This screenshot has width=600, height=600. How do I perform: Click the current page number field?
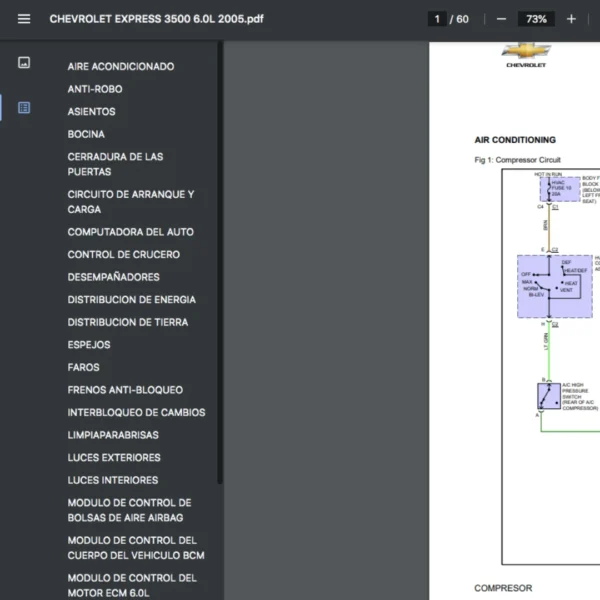click(x=436, y=19)
